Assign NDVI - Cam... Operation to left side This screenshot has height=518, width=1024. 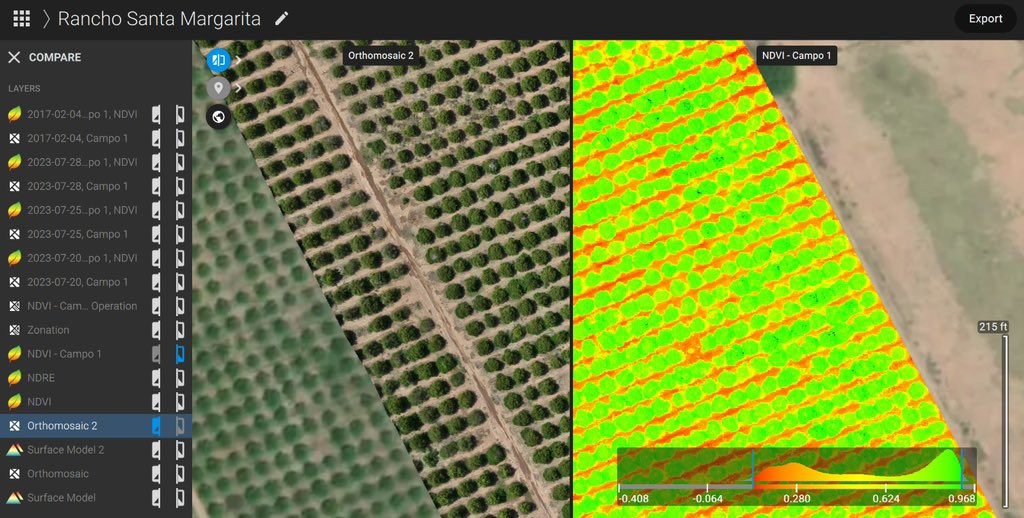[x=156, y=306]
